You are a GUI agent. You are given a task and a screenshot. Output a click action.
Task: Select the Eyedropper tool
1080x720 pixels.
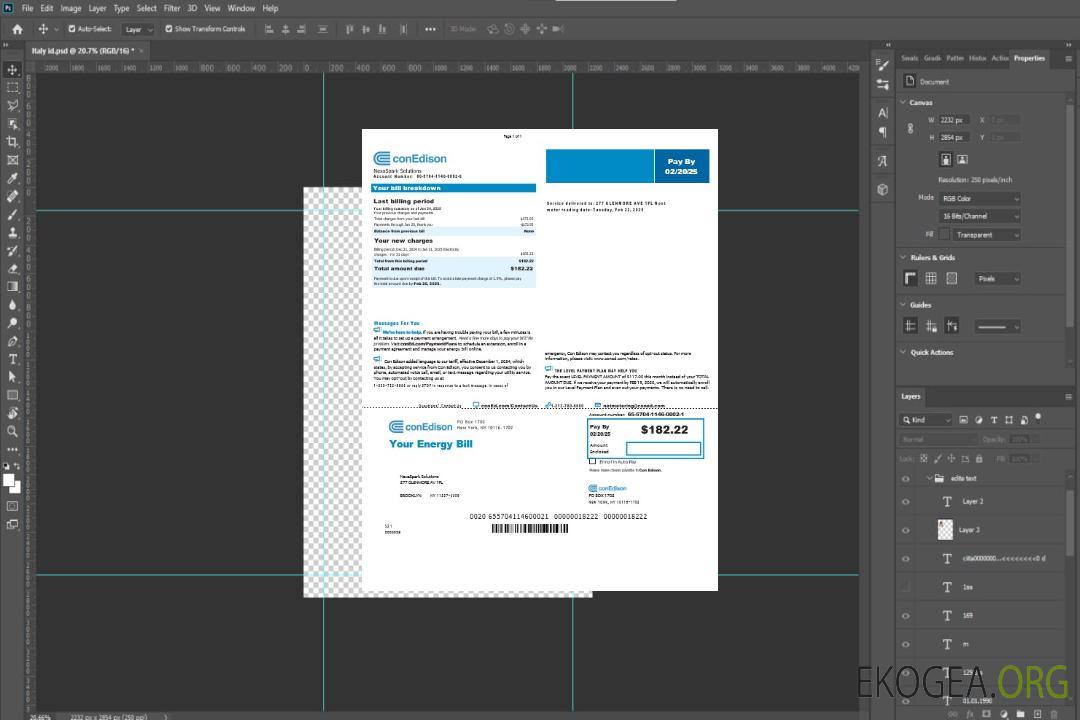click(x=12, y=178)
